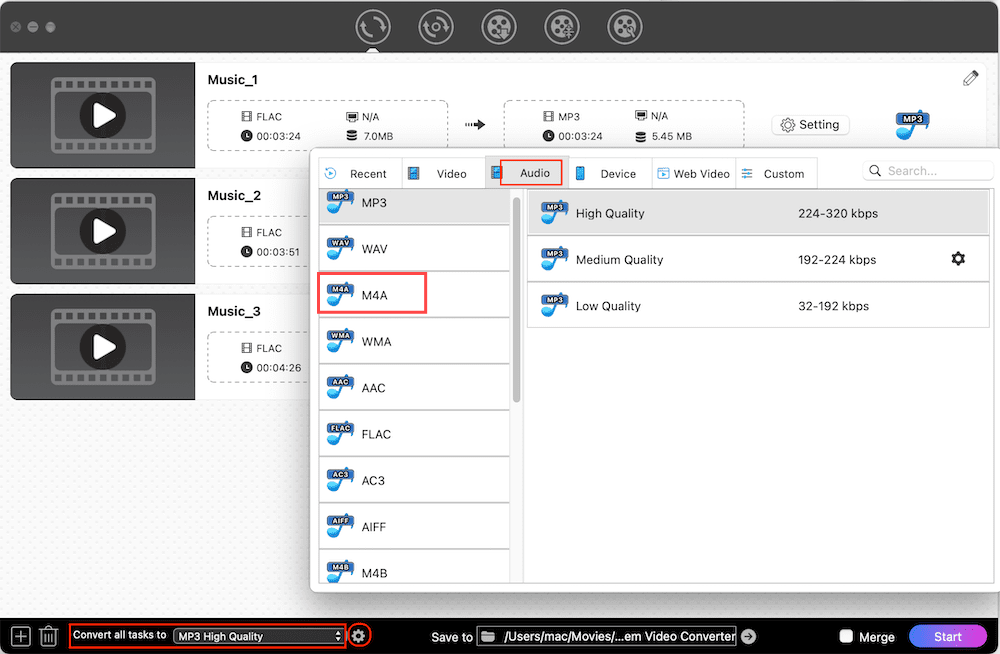
Task: Switch to the Recent tab
Action: coord(361,174)
